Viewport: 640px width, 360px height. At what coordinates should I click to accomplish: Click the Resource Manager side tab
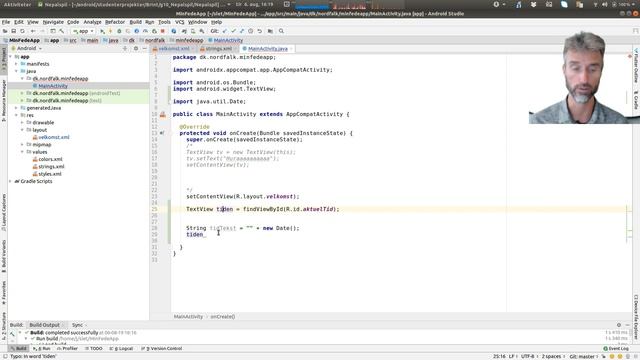(x=4, y=101)
